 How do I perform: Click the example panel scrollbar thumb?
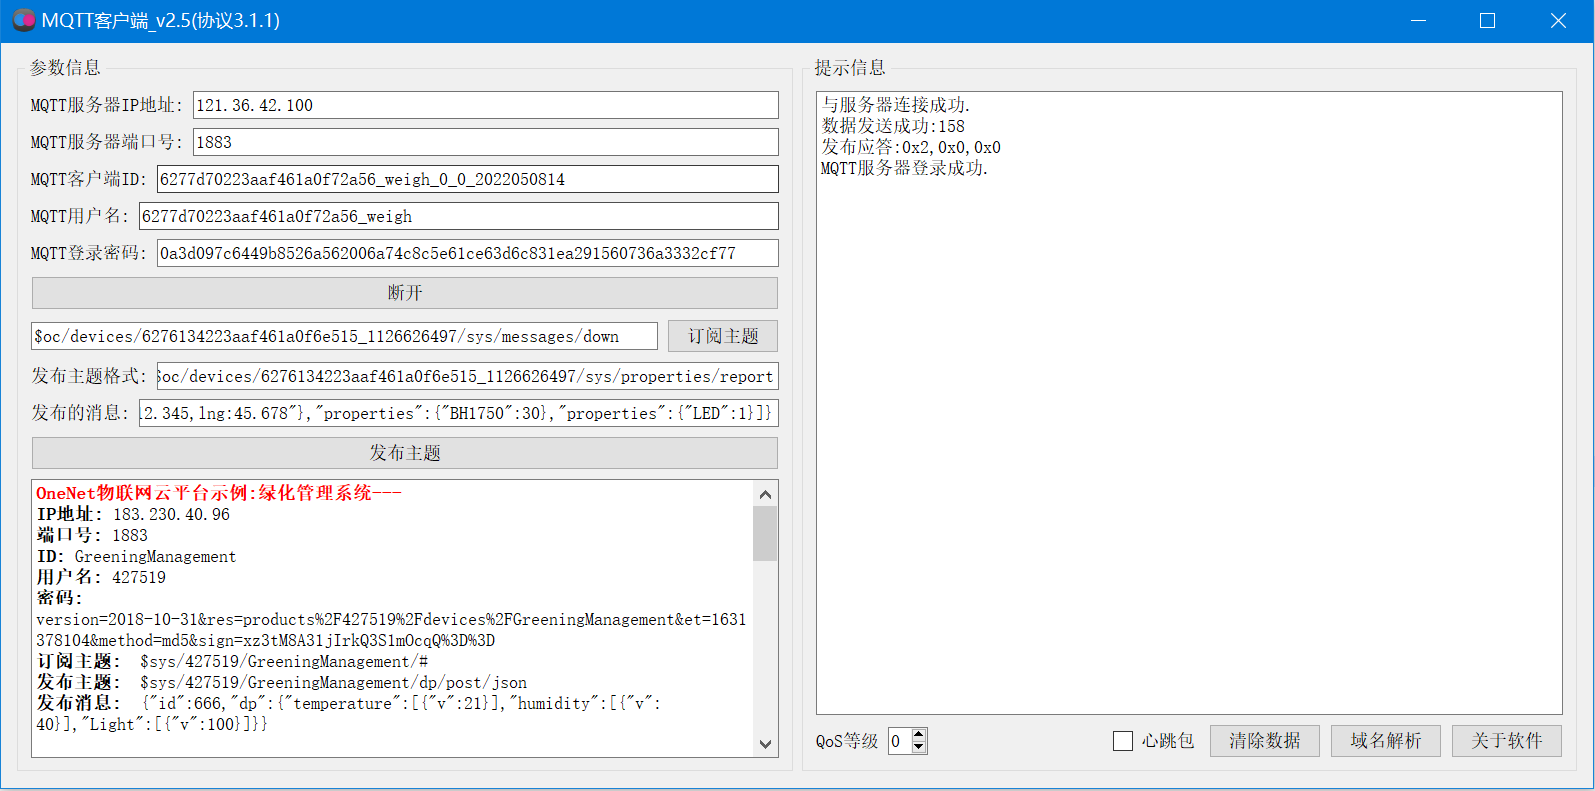point(765,533)
